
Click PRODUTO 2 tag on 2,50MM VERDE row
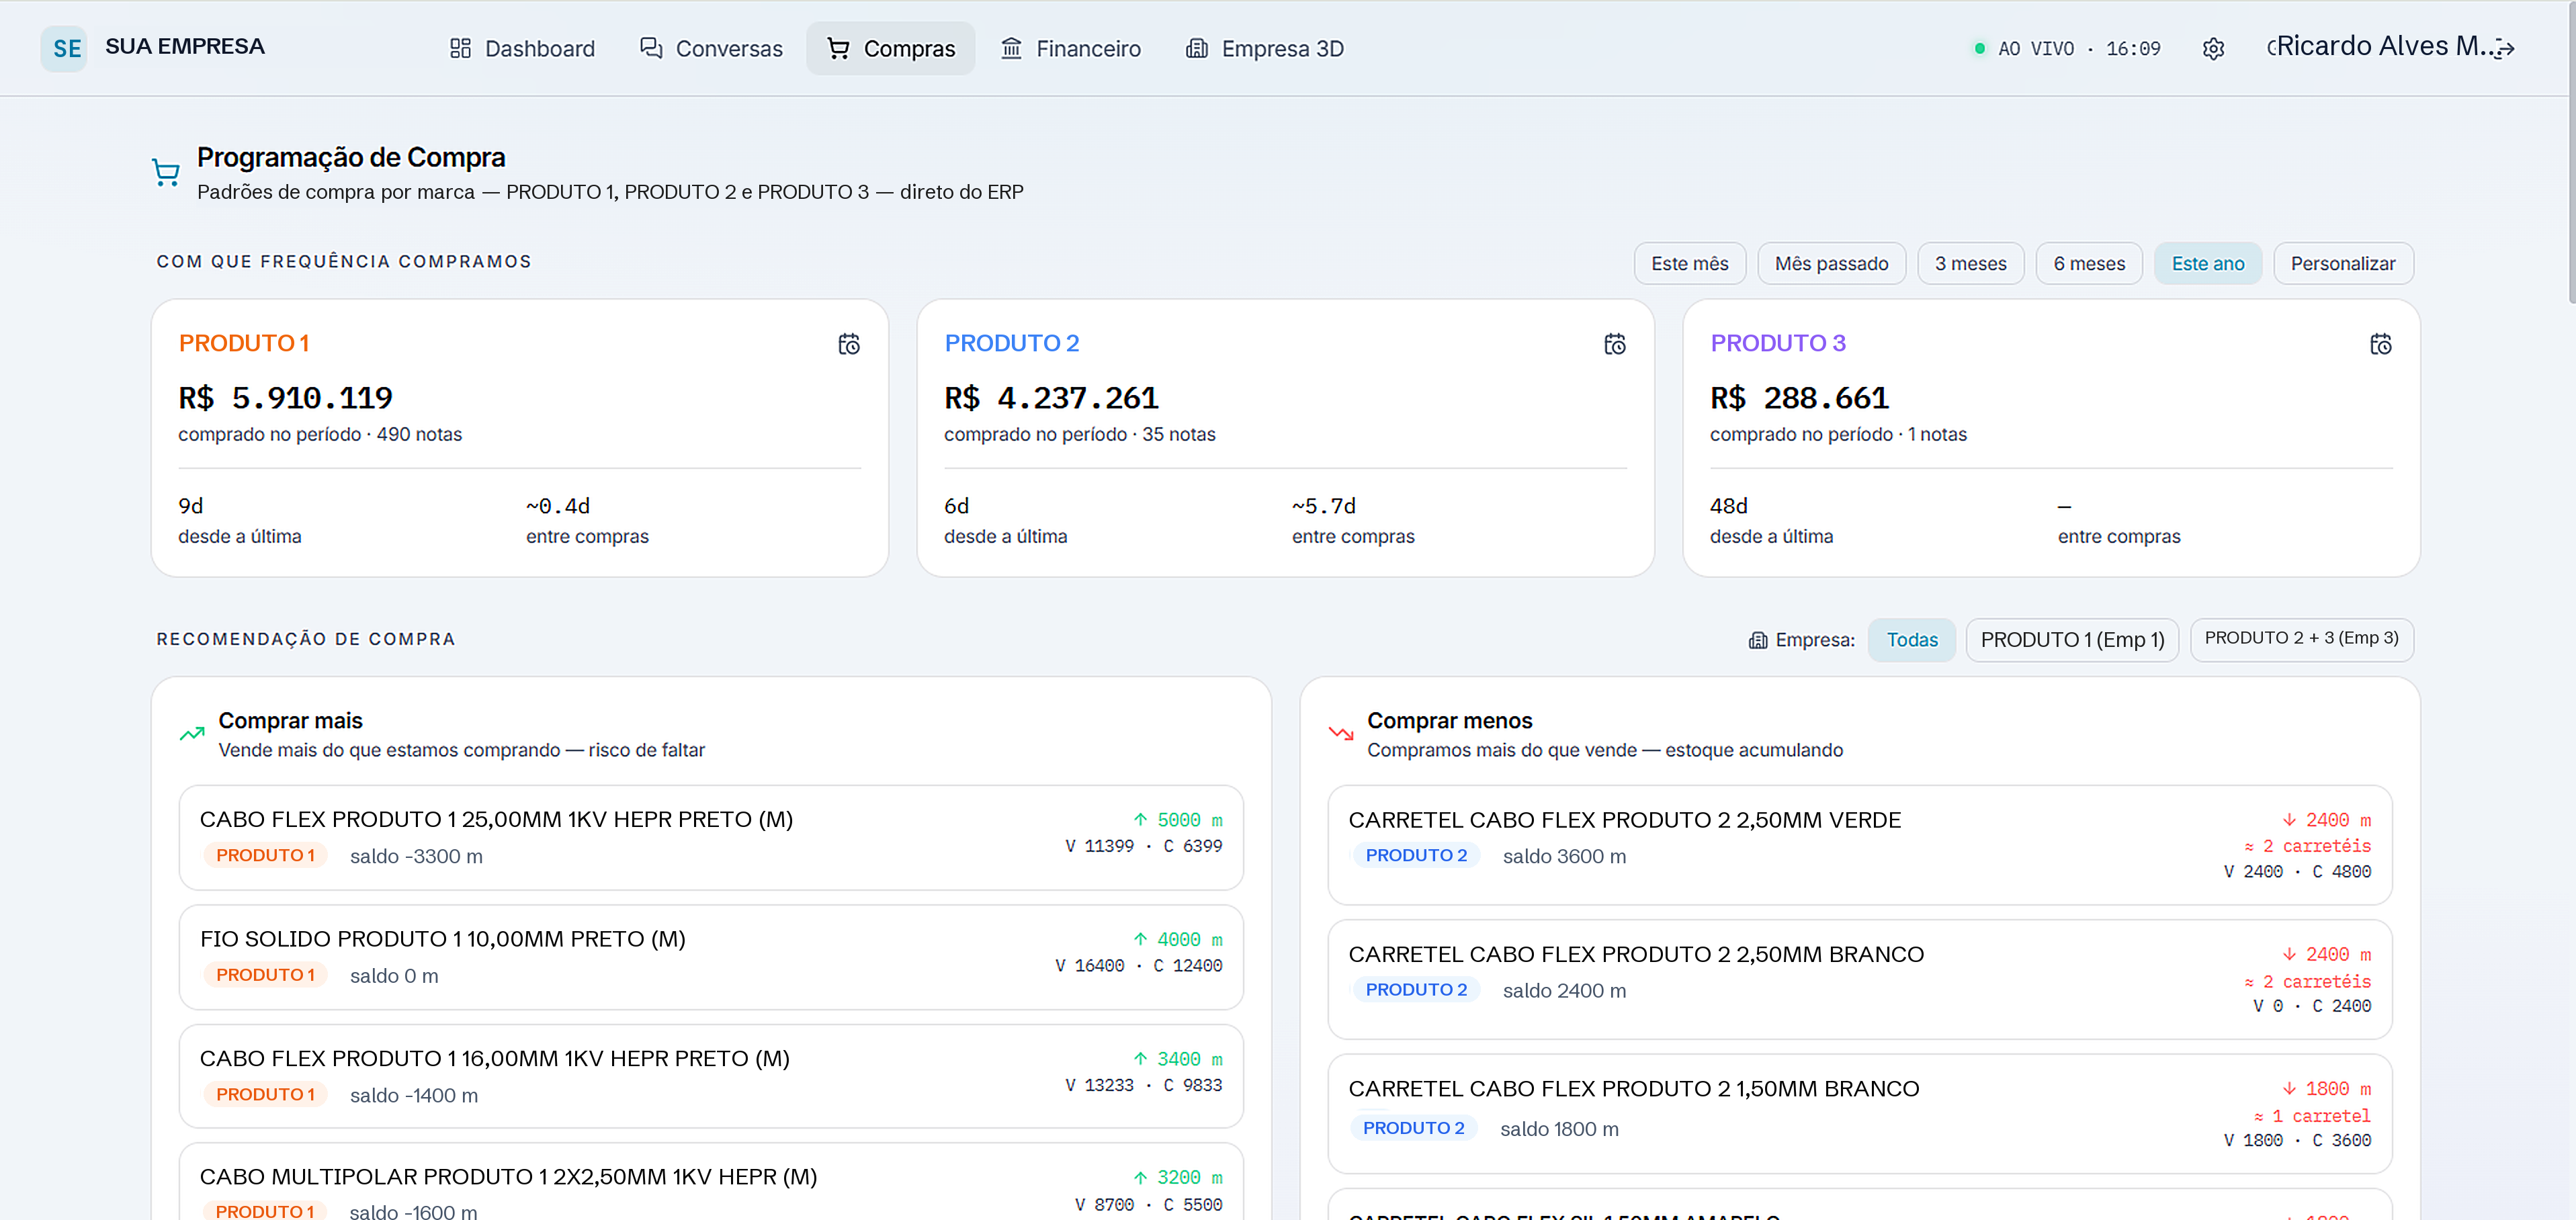click(1416, 856)
